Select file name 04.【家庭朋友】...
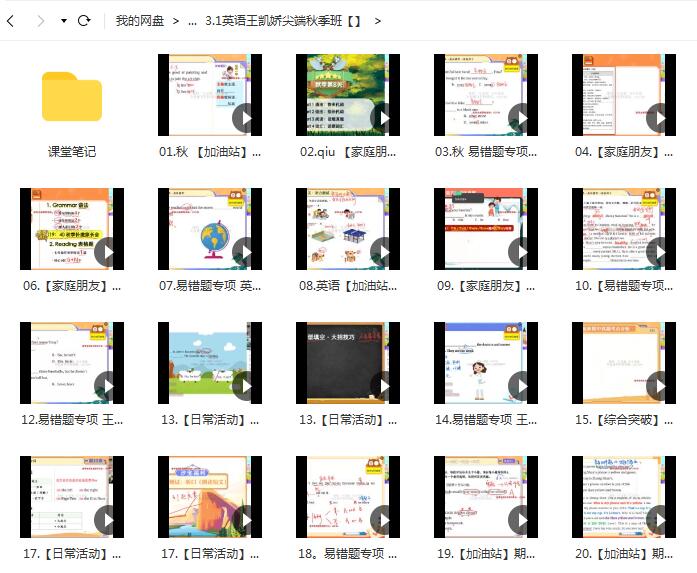 (624, 152)
